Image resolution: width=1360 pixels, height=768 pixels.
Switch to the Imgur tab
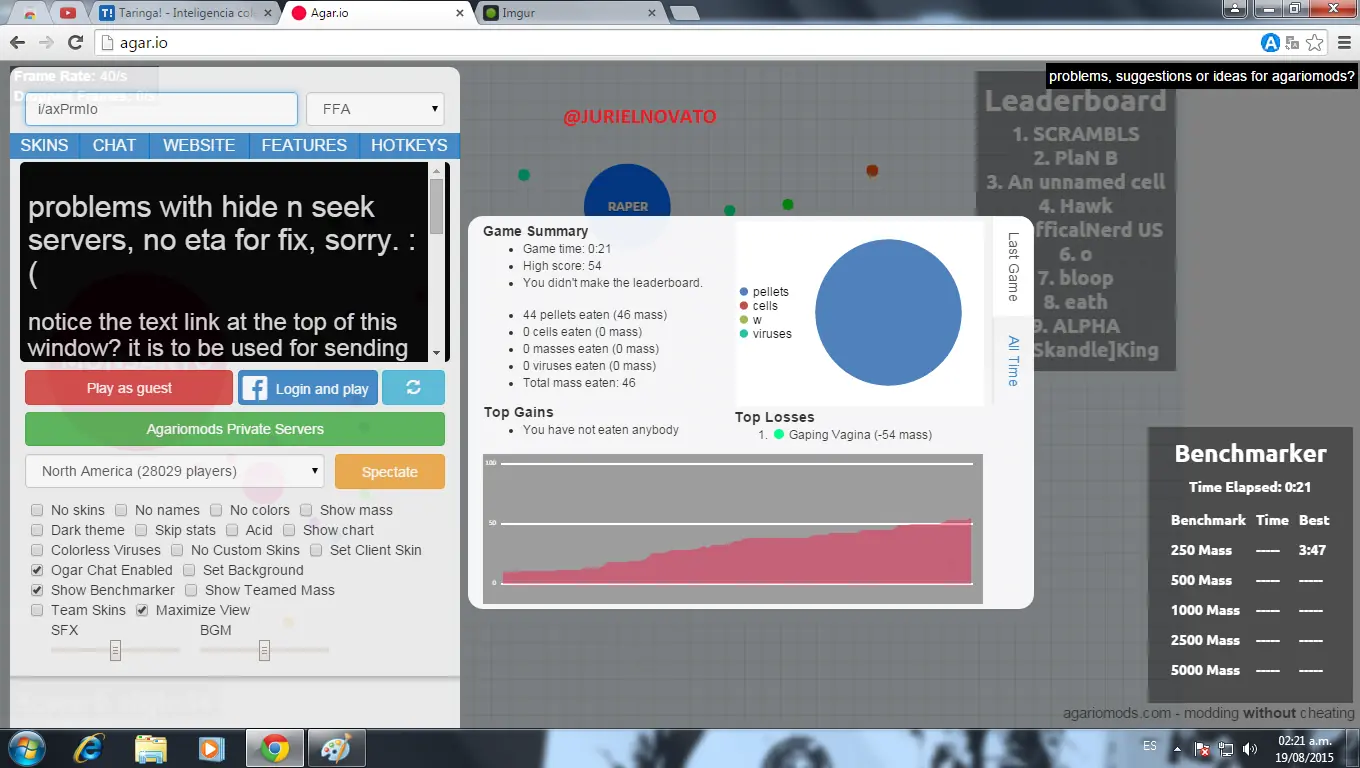(x=569, y=13)
